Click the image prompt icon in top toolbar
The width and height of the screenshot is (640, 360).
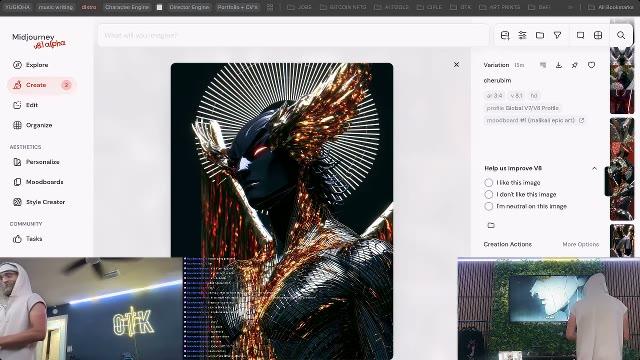tap(505, 36)
